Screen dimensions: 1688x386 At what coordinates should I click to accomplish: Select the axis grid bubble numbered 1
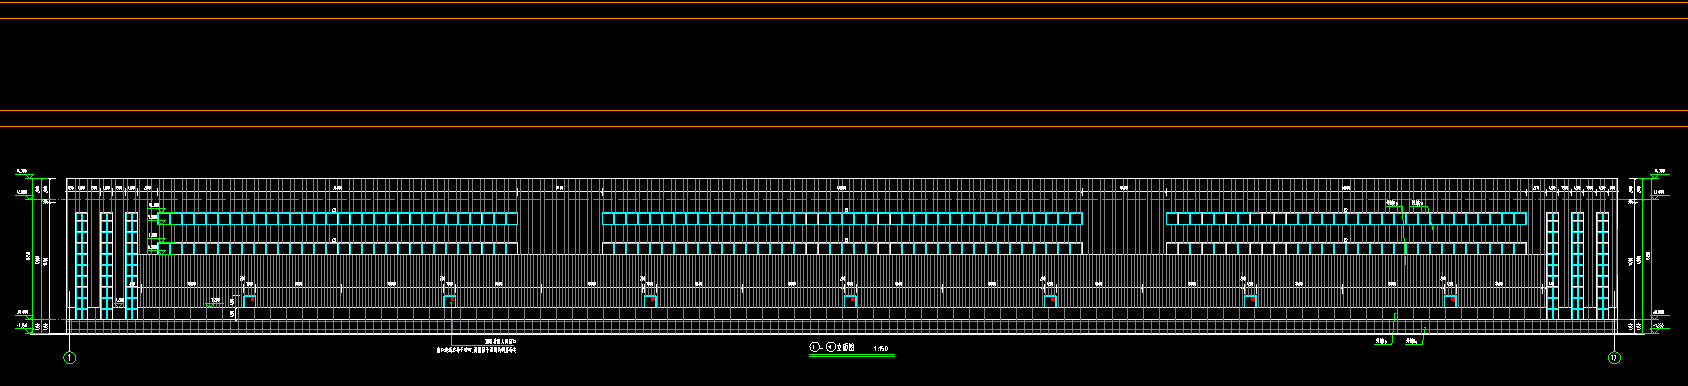tap(69, 356)
